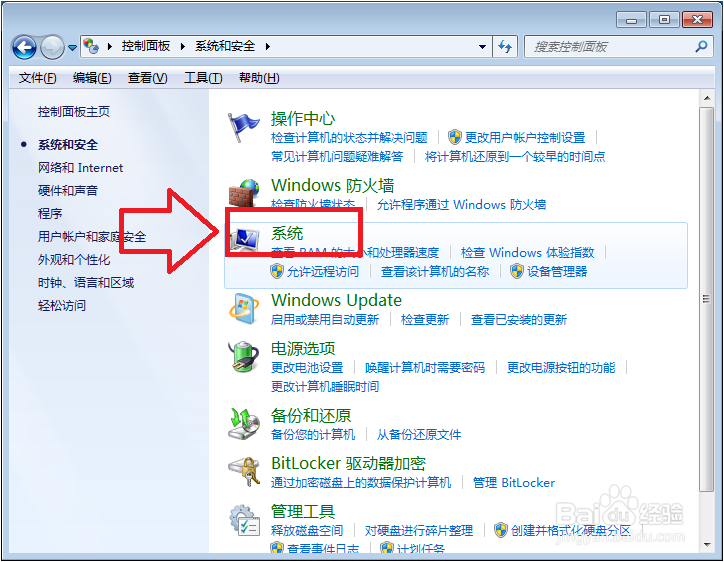The image size is (724, 562).
Task: Click 启用或禁用自动更新 link
Action: [x=325, y=320]
